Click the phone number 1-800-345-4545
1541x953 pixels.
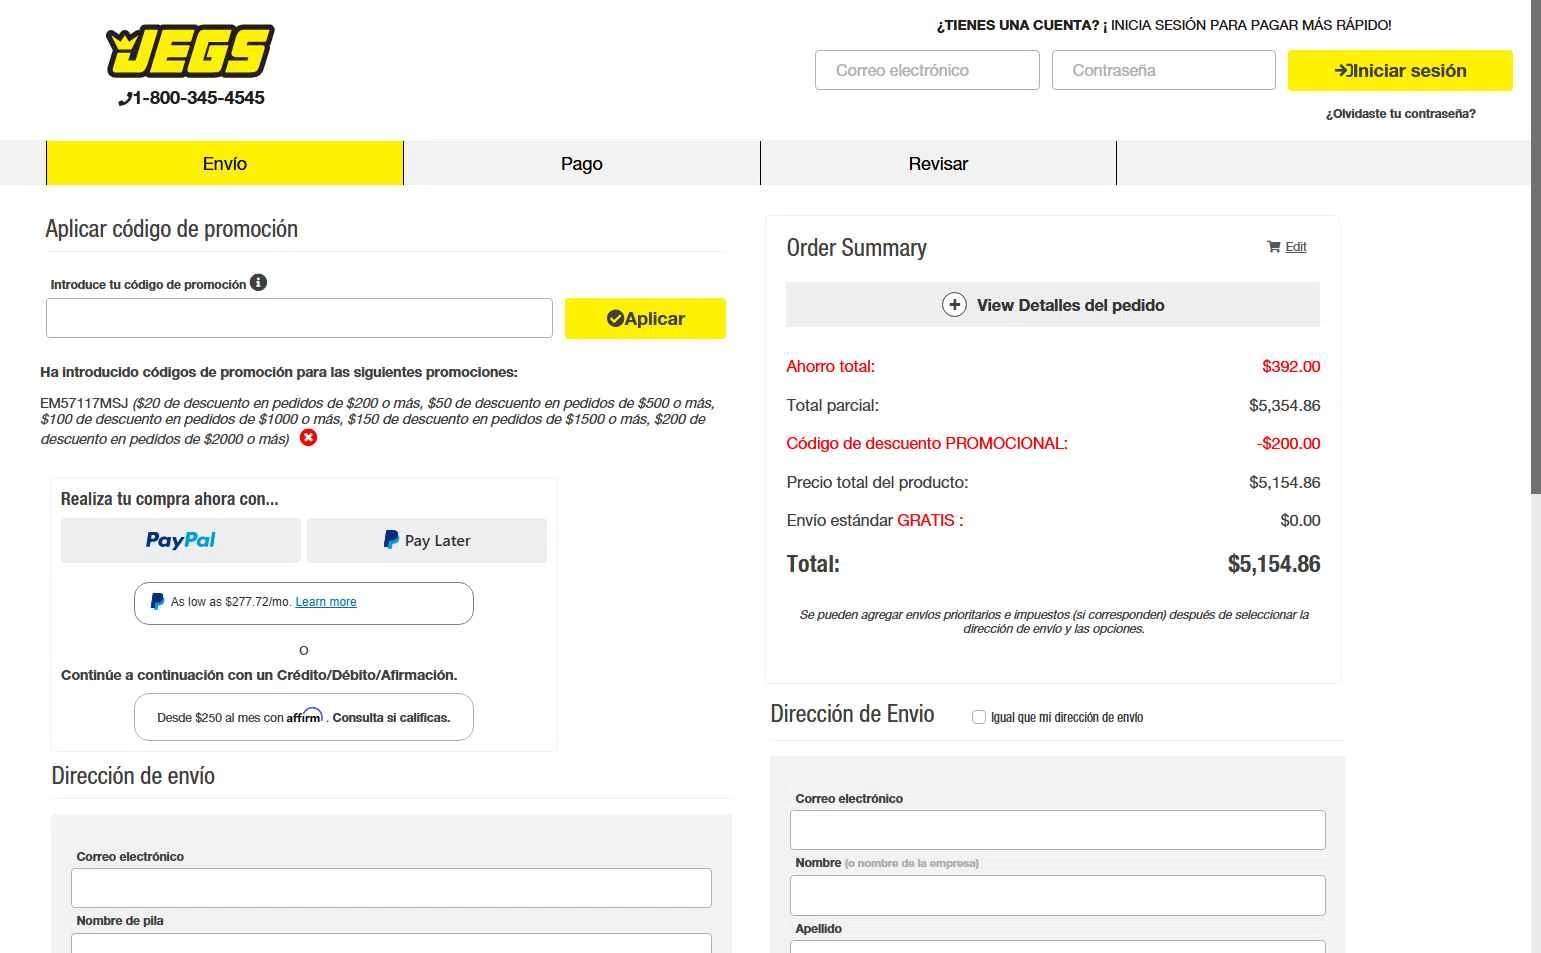(x=192, y=98)
